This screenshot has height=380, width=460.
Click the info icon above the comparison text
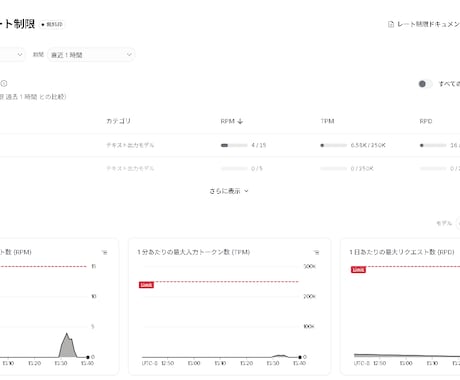[4, 83]
